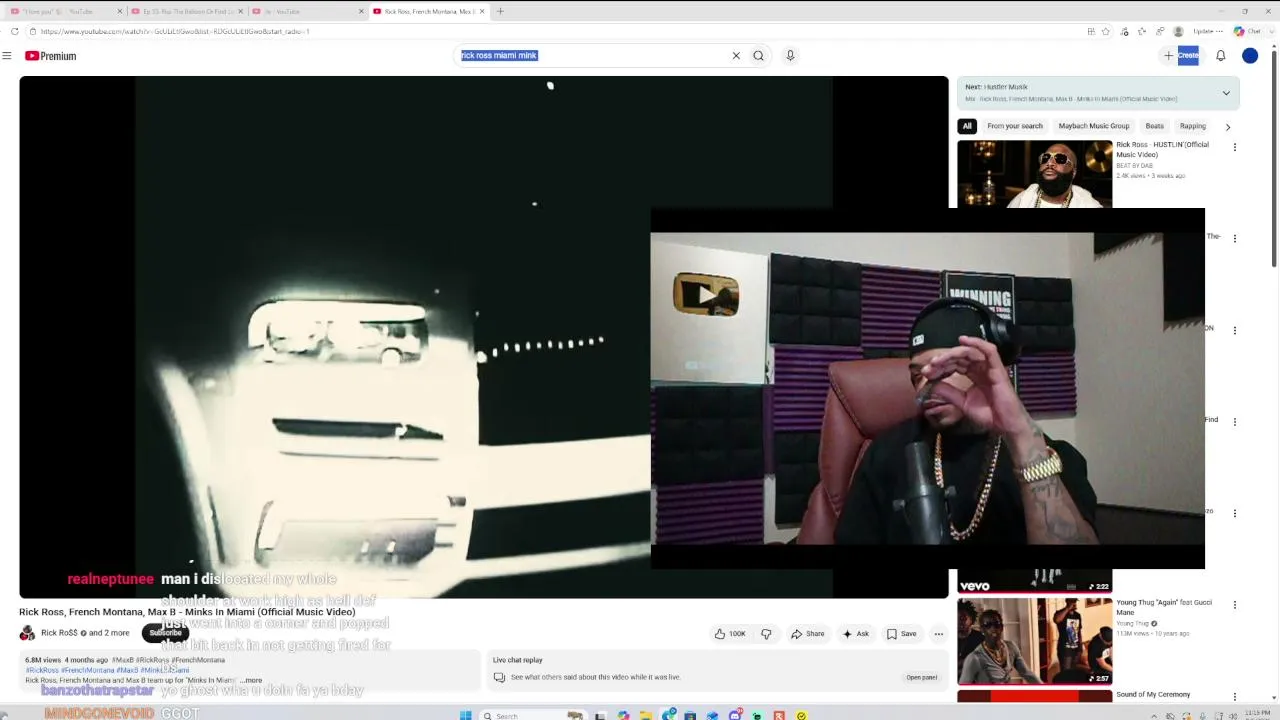This screenshot has height=720, width=1280.
Task: Click the main Minks In Miami video player
Action: pyautogui.click(x=484, y=337)
